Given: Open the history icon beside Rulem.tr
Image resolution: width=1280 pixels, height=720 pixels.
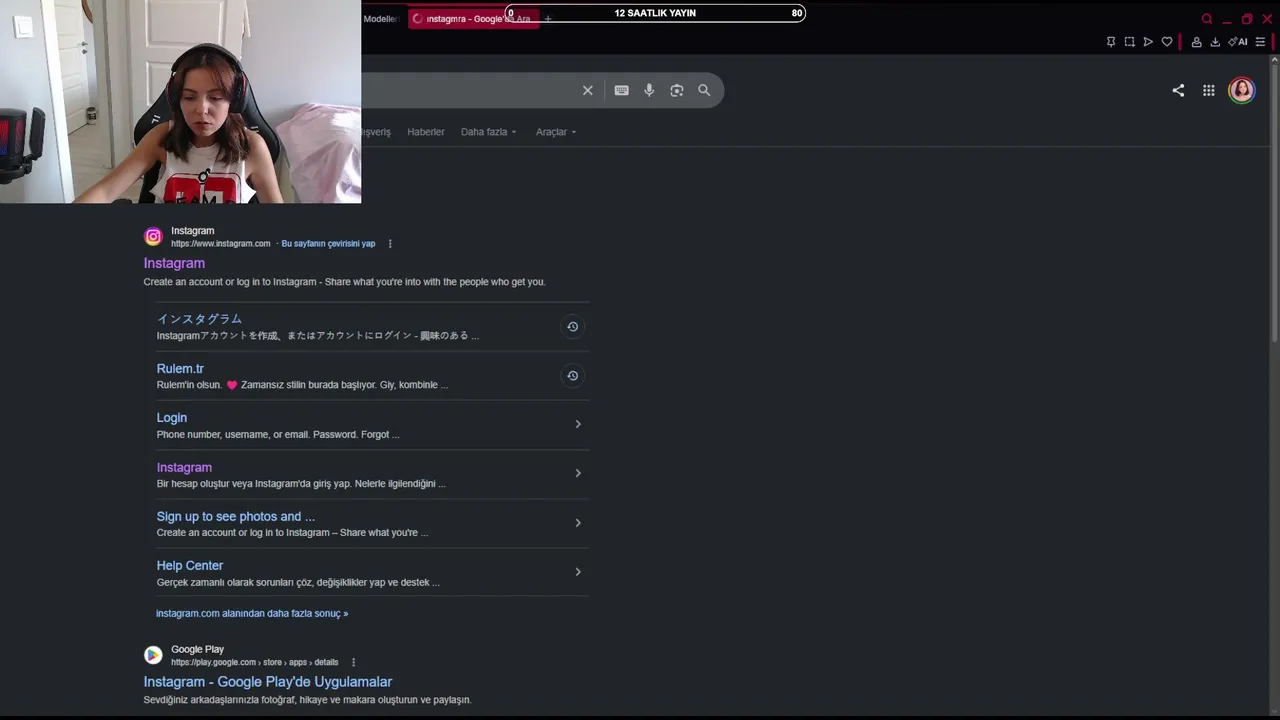Looking at the screenshot, I should tap(572, 376).
